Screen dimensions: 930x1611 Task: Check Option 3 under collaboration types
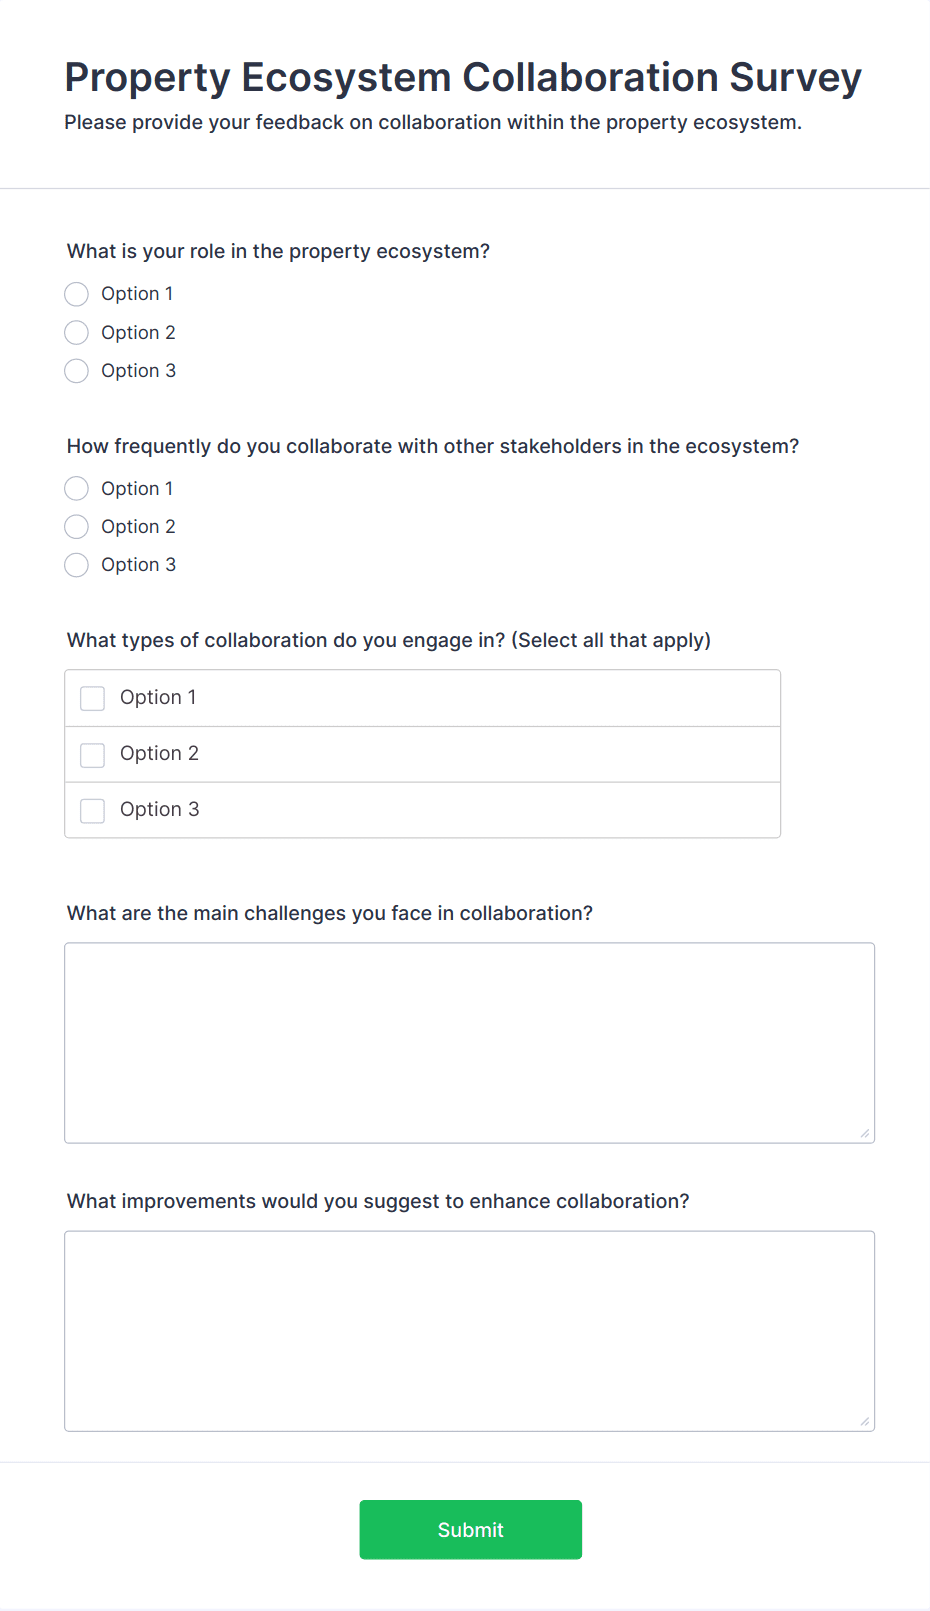[92, 810]
